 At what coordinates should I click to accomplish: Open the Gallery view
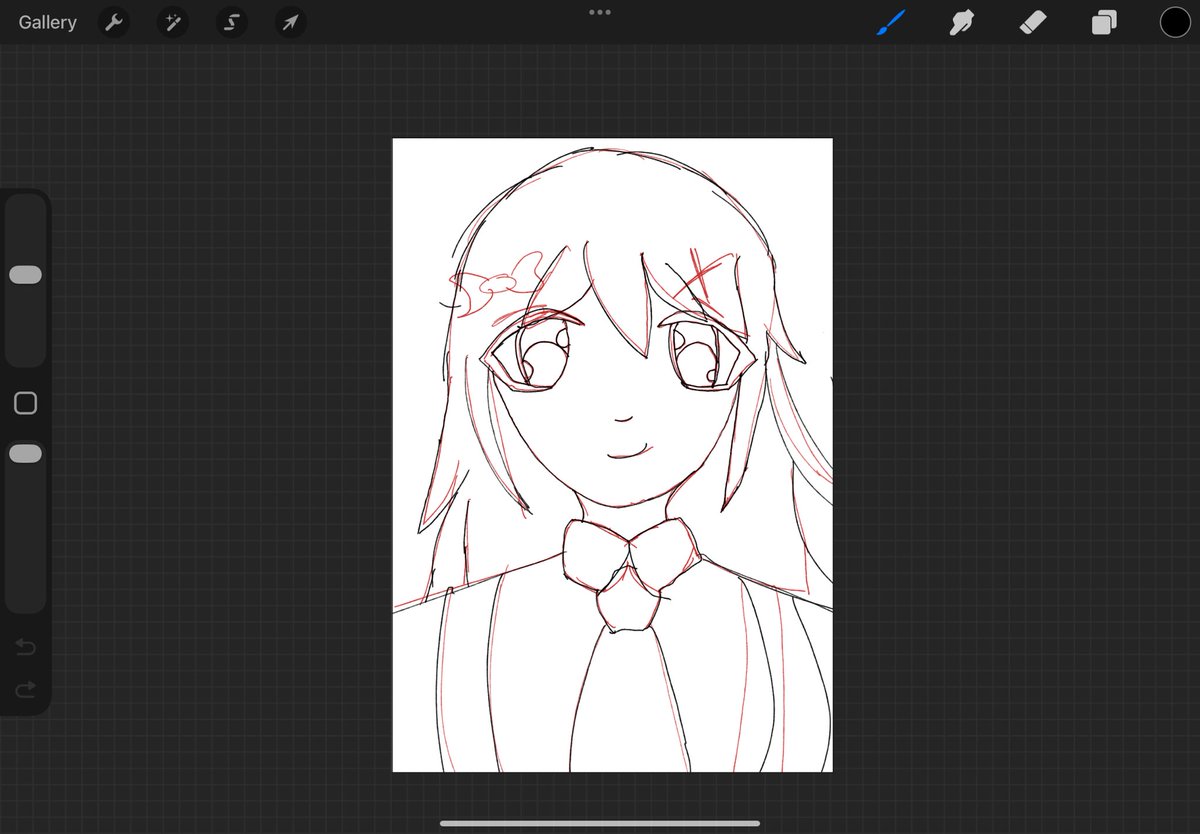tap(47, 22)
